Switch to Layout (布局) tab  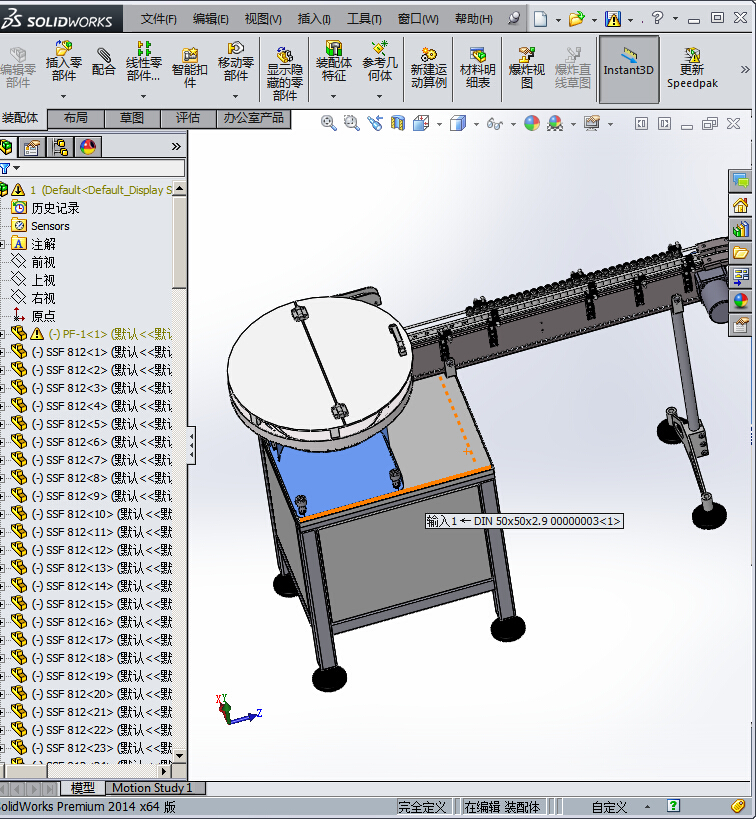click(x=76, y=119)
